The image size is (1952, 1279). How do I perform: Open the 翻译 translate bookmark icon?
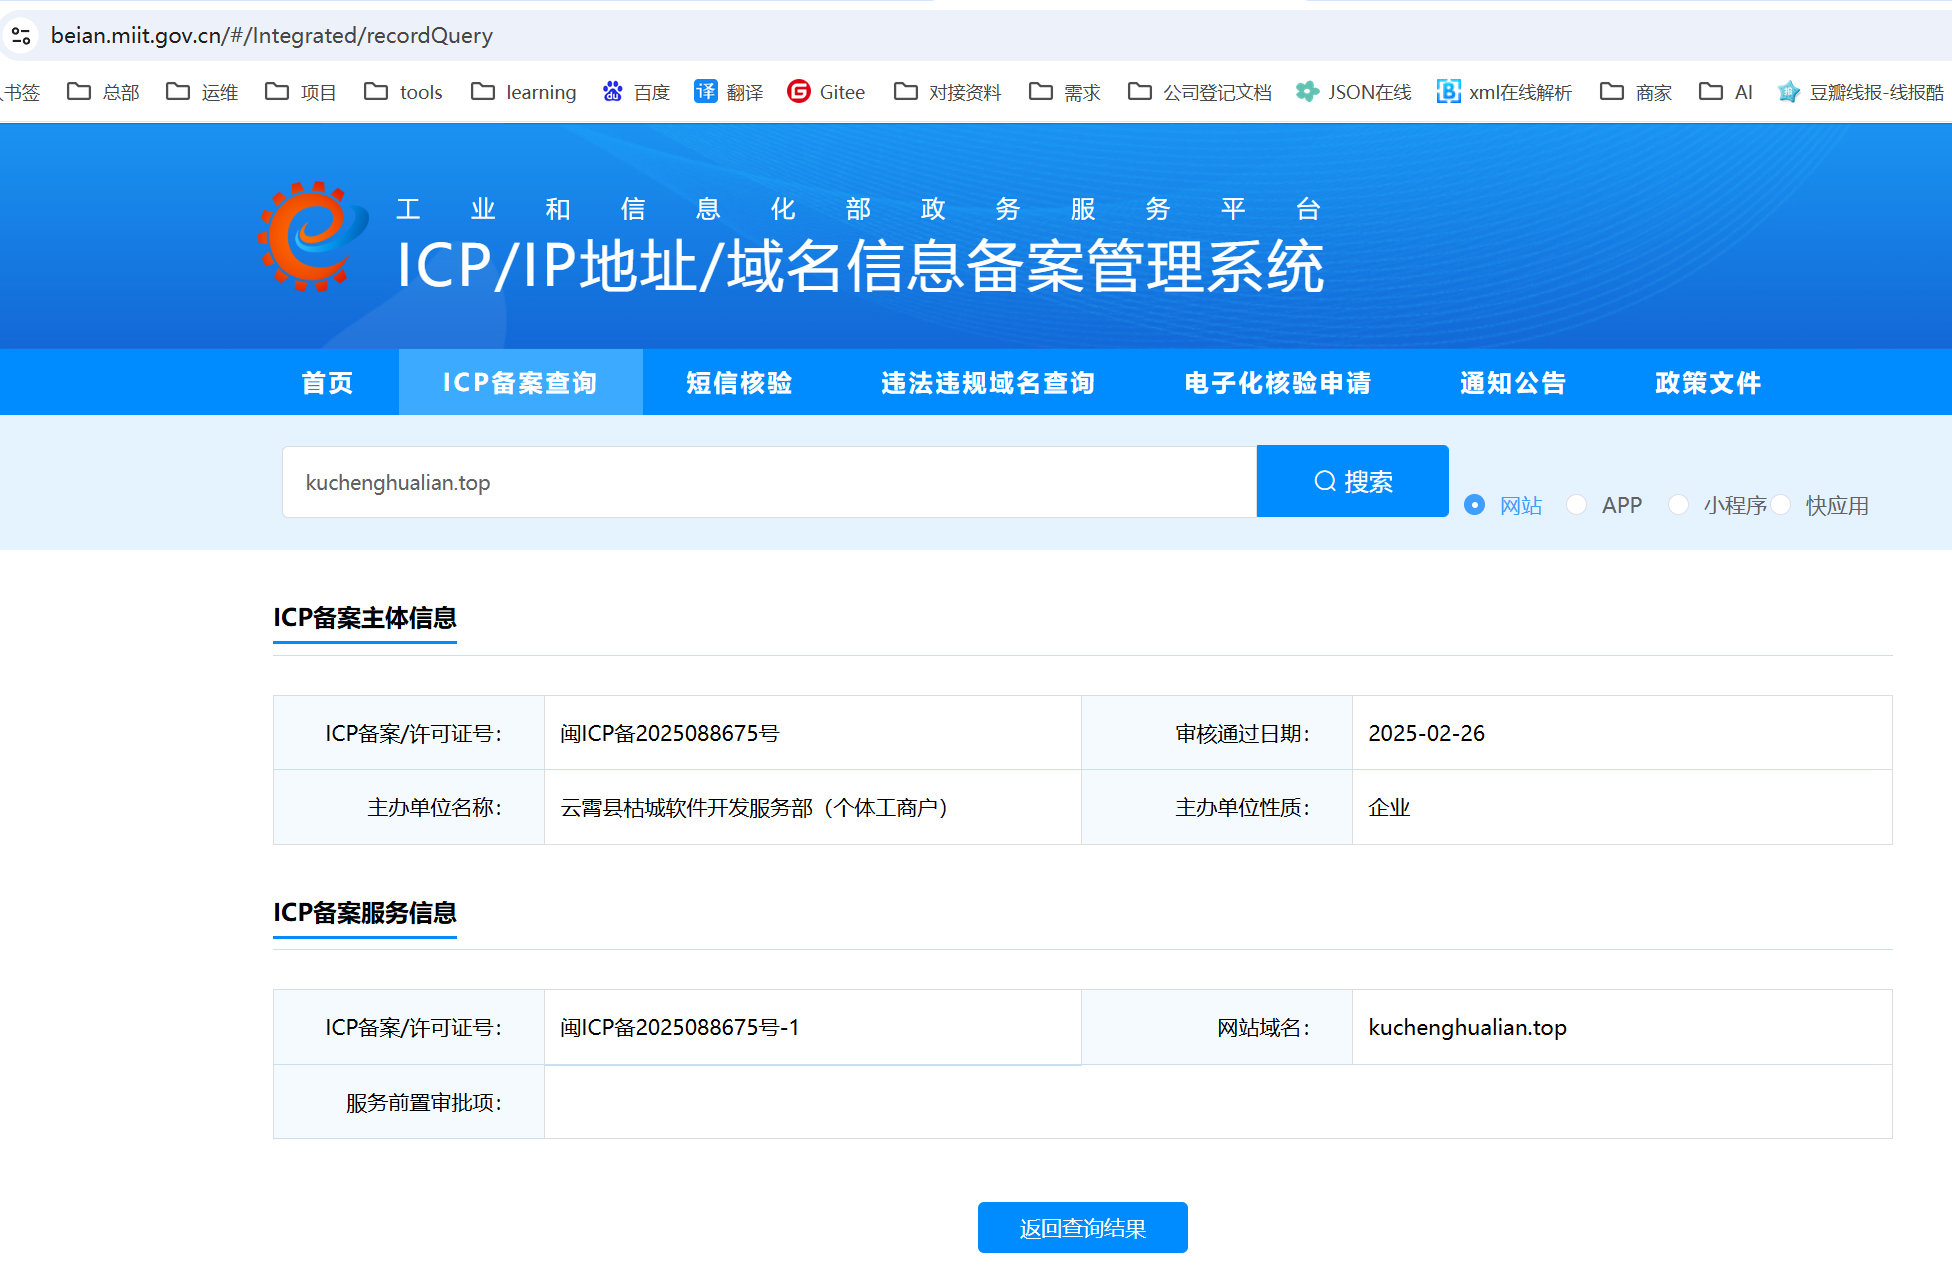point(706,92)
